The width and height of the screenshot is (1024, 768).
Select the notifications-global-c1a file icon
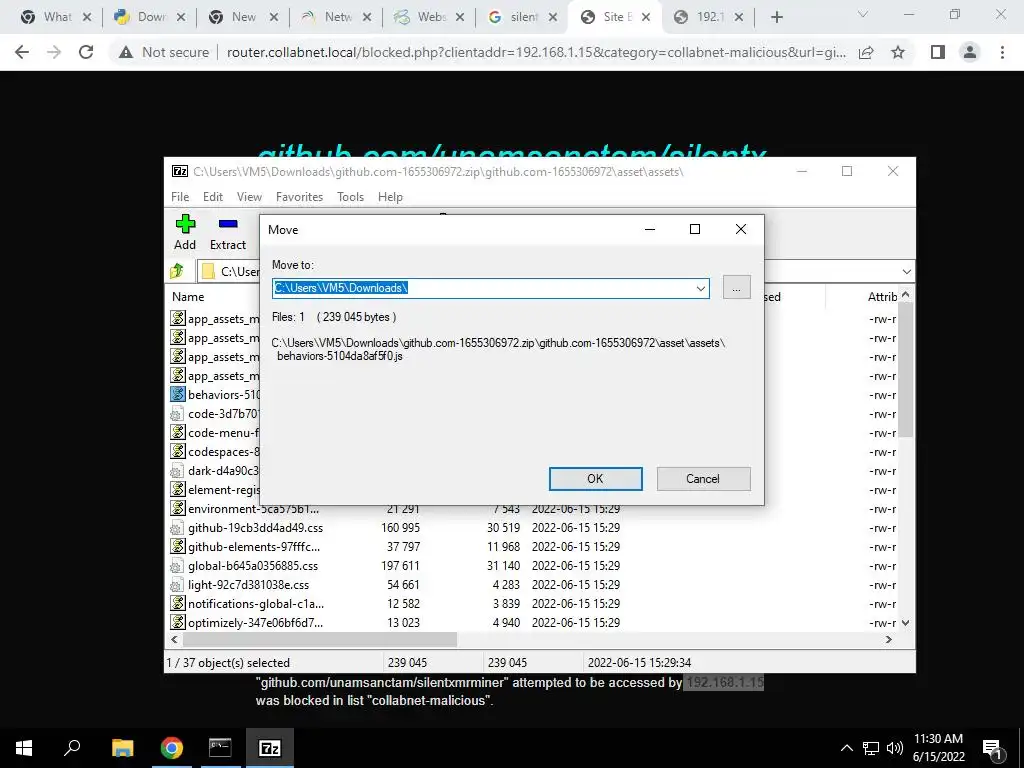[x=178, y=603]
